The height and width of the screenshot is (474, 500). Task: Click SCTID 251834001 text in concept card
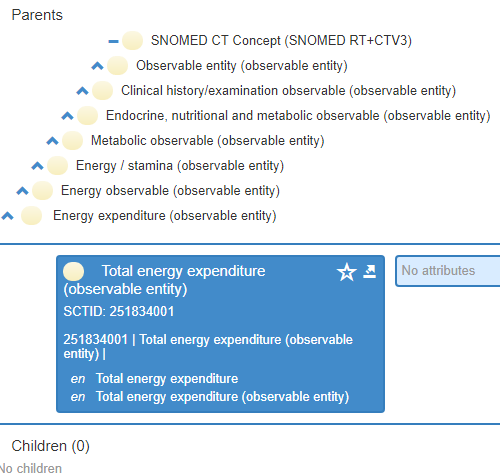click(x=119, y=312)
